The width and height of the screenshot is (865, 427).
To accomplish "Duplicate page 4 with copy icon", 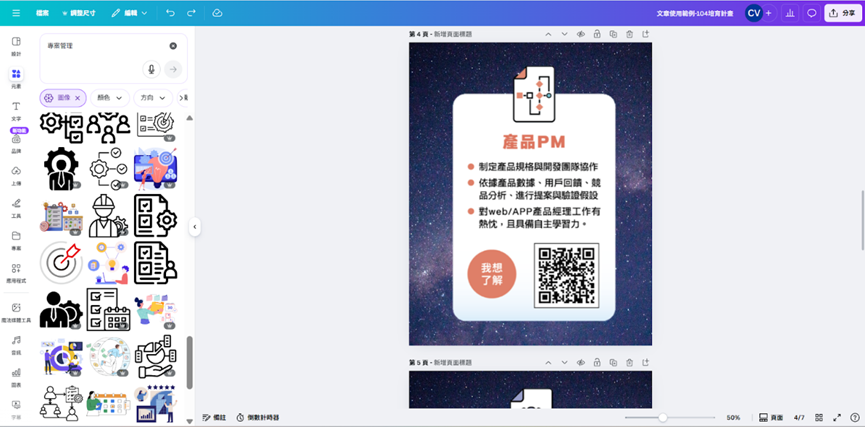I will point(613,34).
